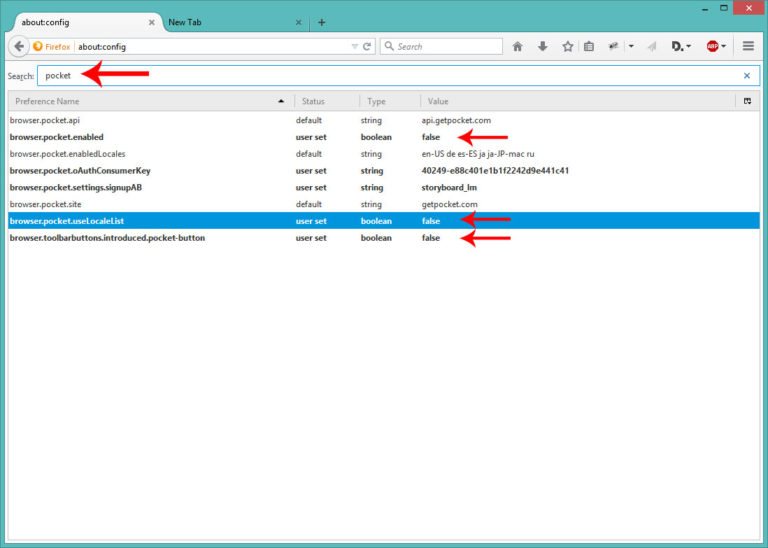Select the about:config tab
The image size is (768, 548).
click(x=81, y=23)
